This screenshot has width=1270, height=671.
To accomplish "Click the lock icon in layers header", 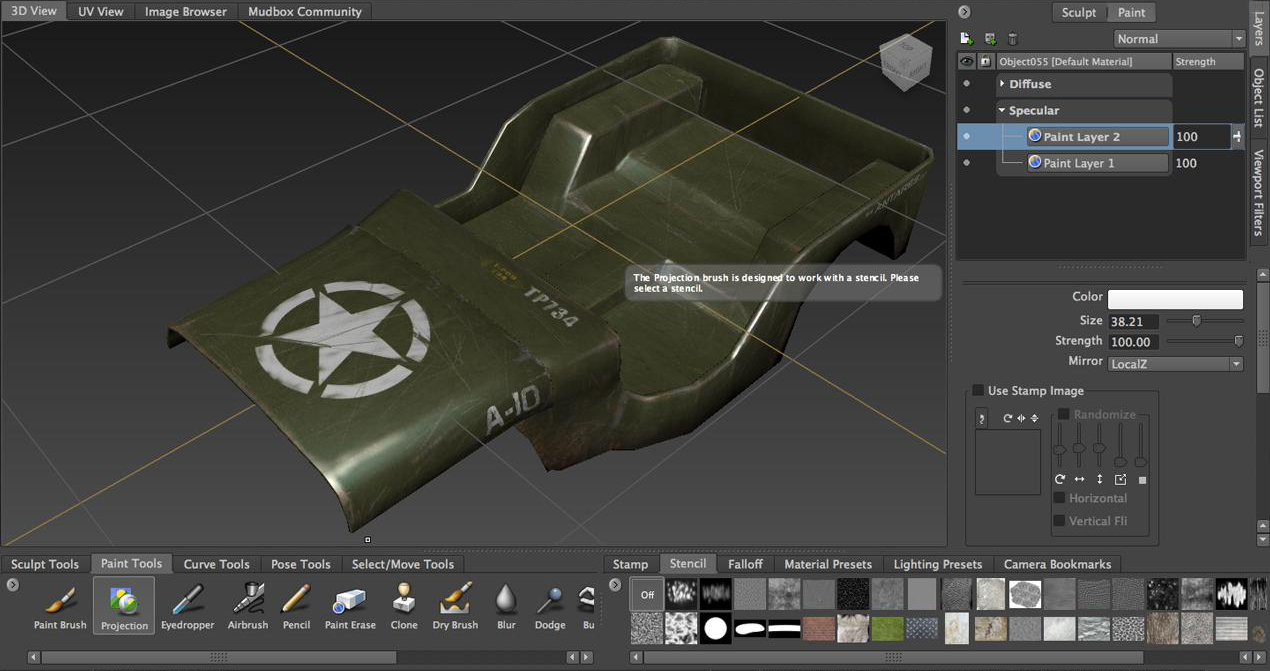I will 985,62.
